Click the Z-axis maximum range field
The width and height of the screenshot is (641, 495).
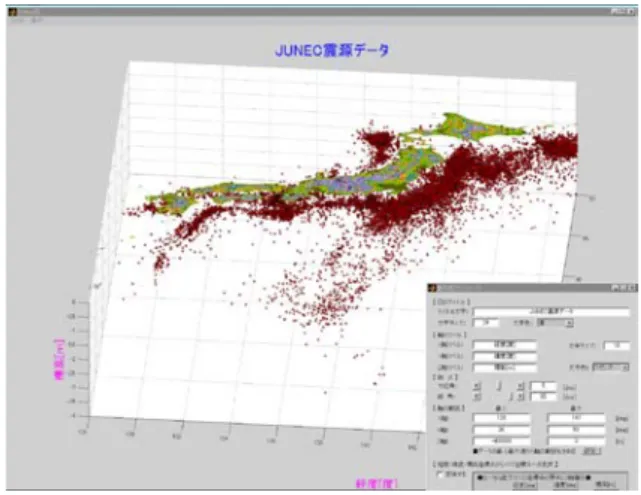(576, 441)
